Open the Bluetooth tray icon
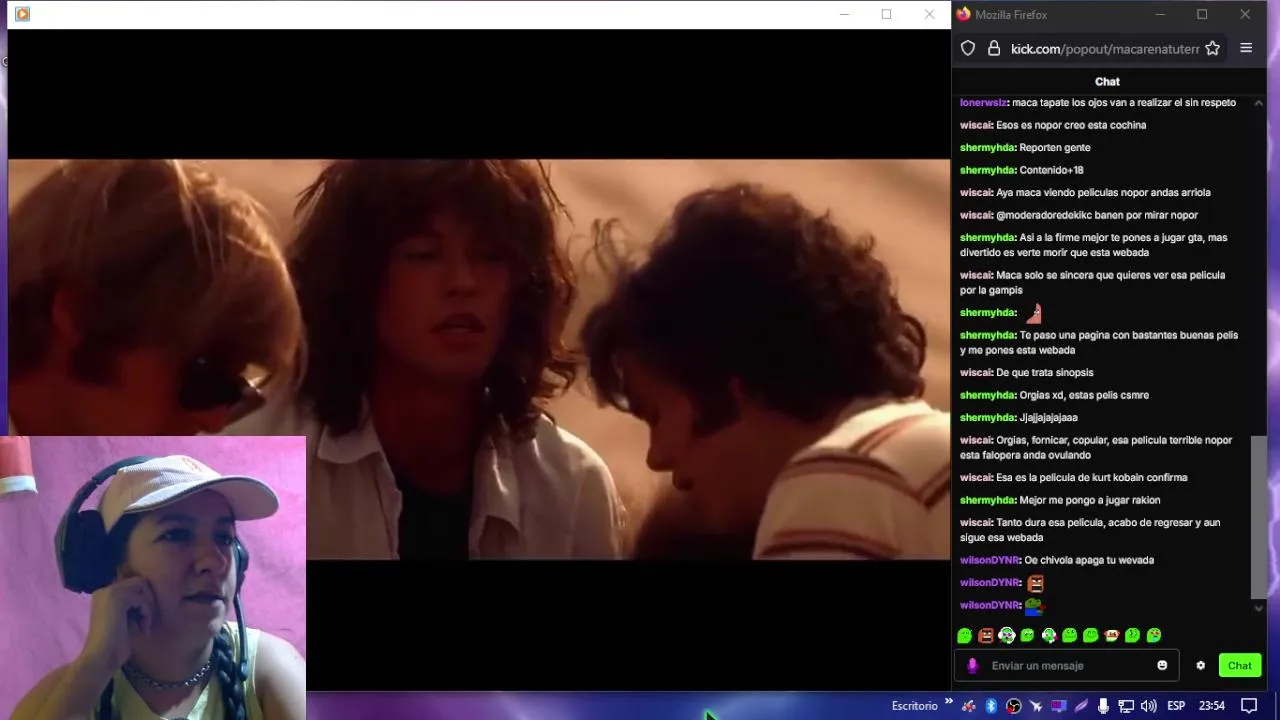 pos(991,706)
